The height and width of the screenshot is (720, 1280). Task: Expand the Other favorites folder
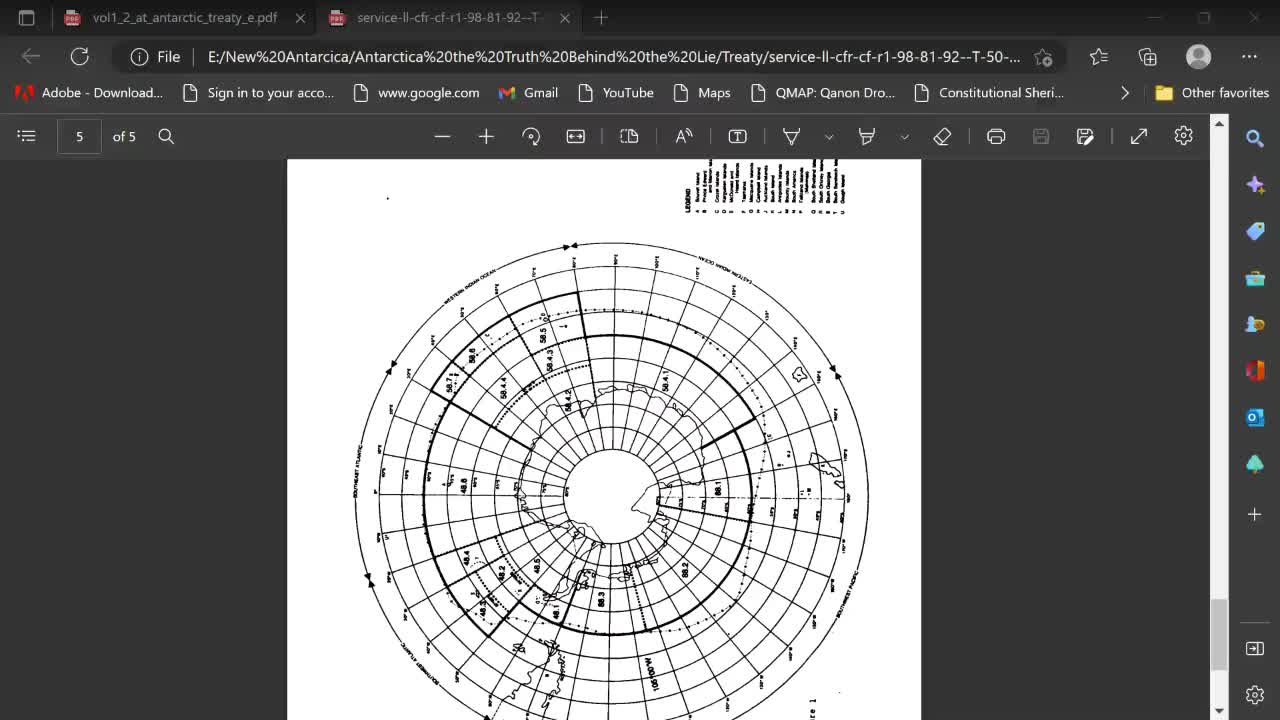1212,93
